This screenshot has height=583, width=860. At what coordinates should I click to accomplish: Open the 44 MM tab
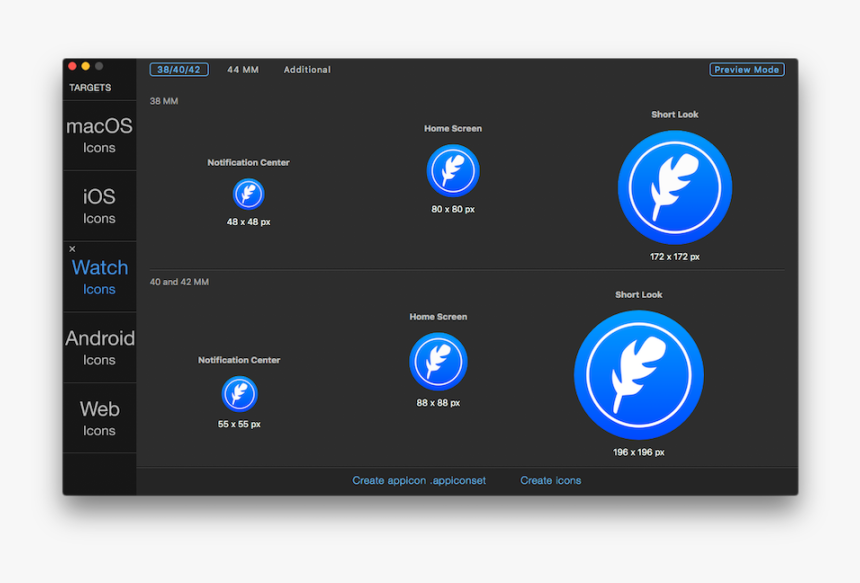pyautogui.click(x=243, y=69)
